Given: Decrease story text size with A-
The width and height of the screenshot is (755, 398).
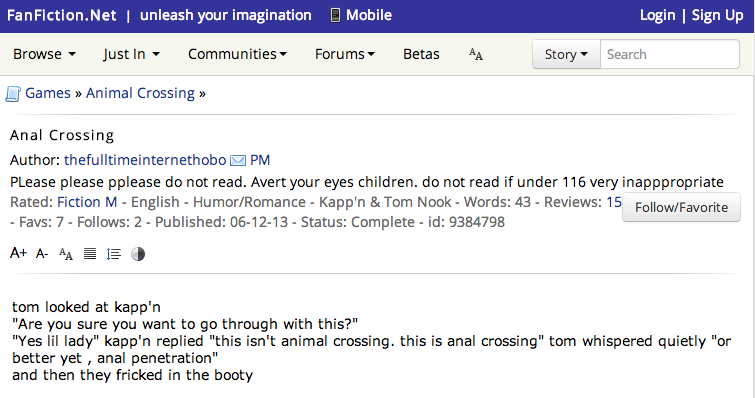Looking at the screenshot, I should tap(42, 254).
